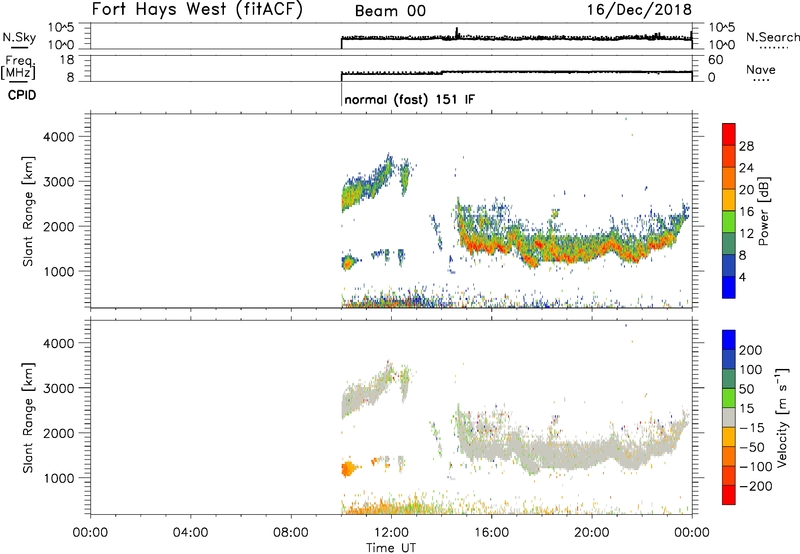Click the orange velocity echo patch near 1200 km

[x=348, y=468]
